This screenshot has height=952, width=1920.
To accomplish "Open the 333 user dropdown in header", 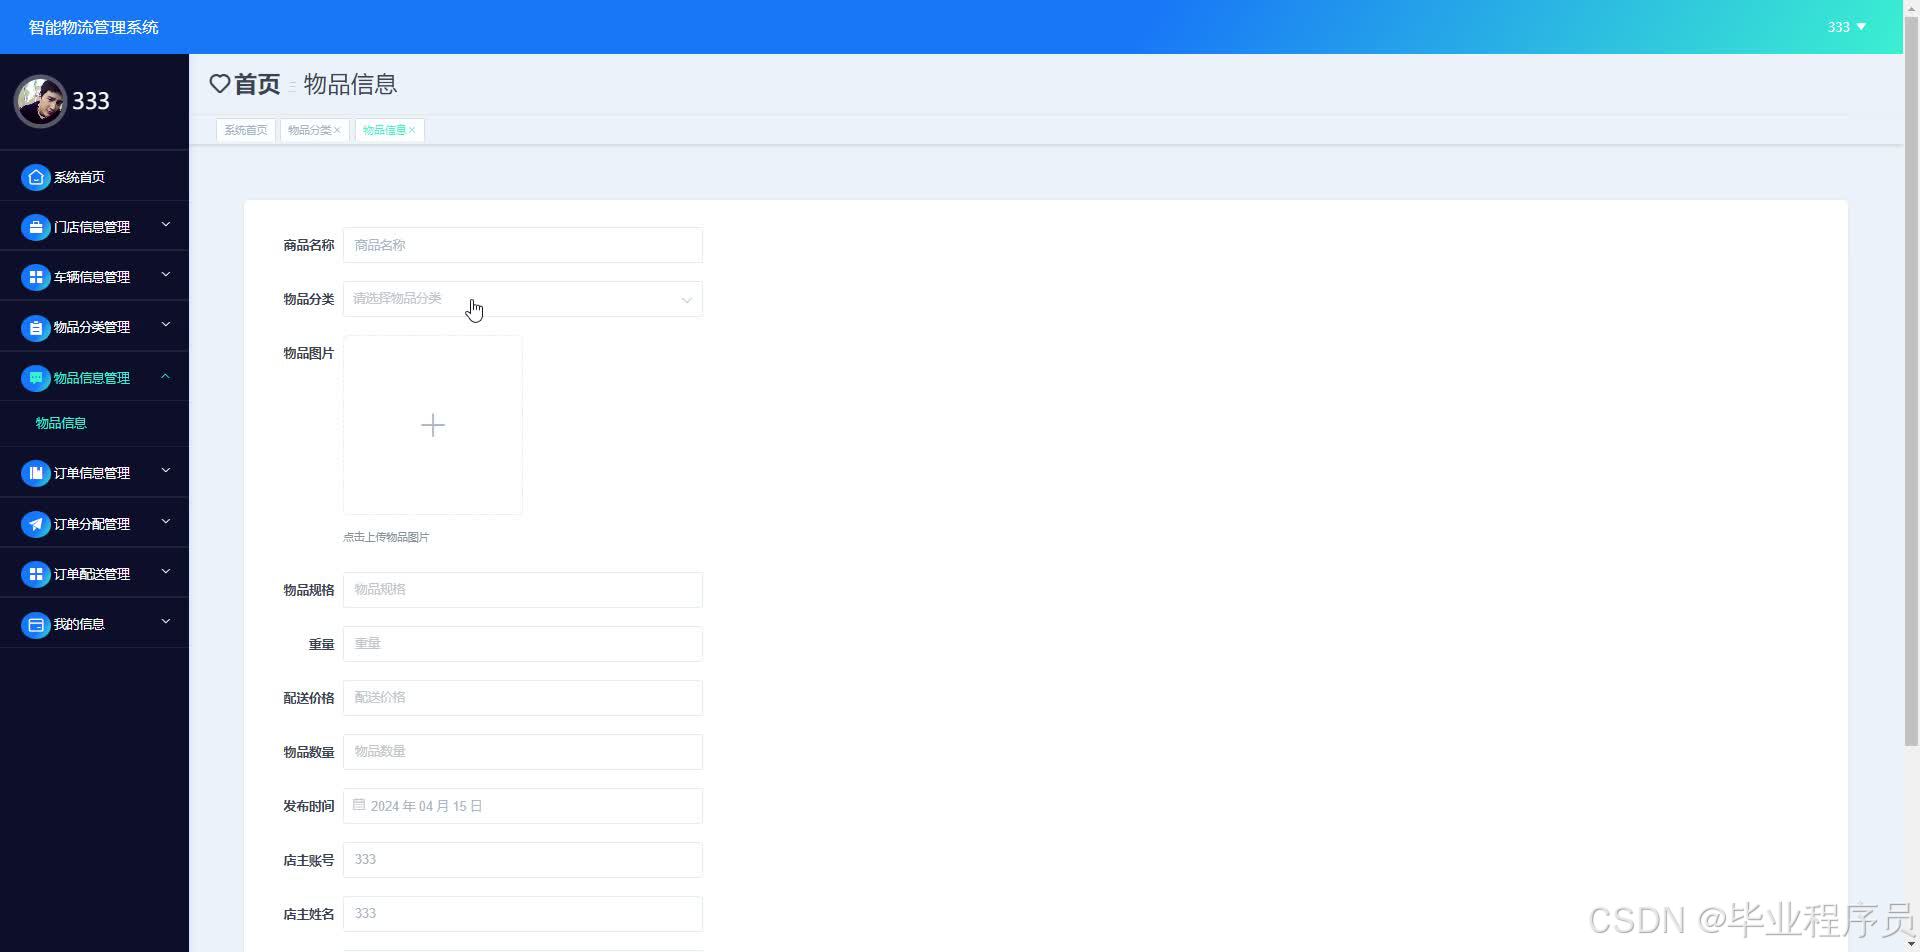I will coord(1846,27).
